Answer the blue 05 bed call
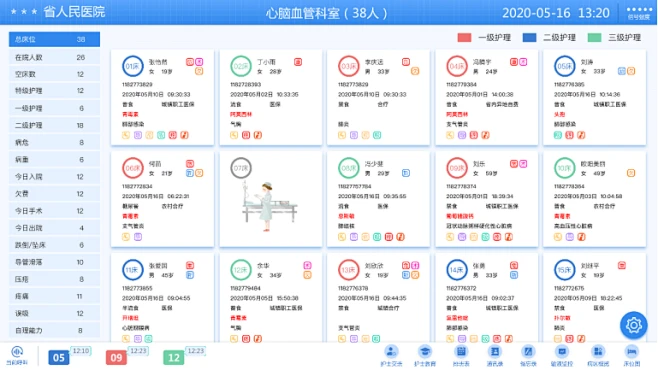 coord(59,357)
